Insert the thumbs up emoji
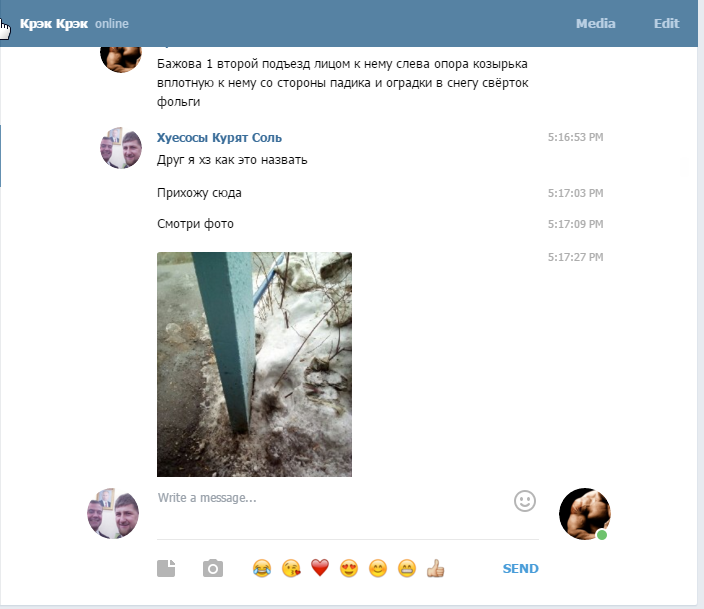Image resolution: width=704 pixels, height=609 pixels. [x=436, y=569]
